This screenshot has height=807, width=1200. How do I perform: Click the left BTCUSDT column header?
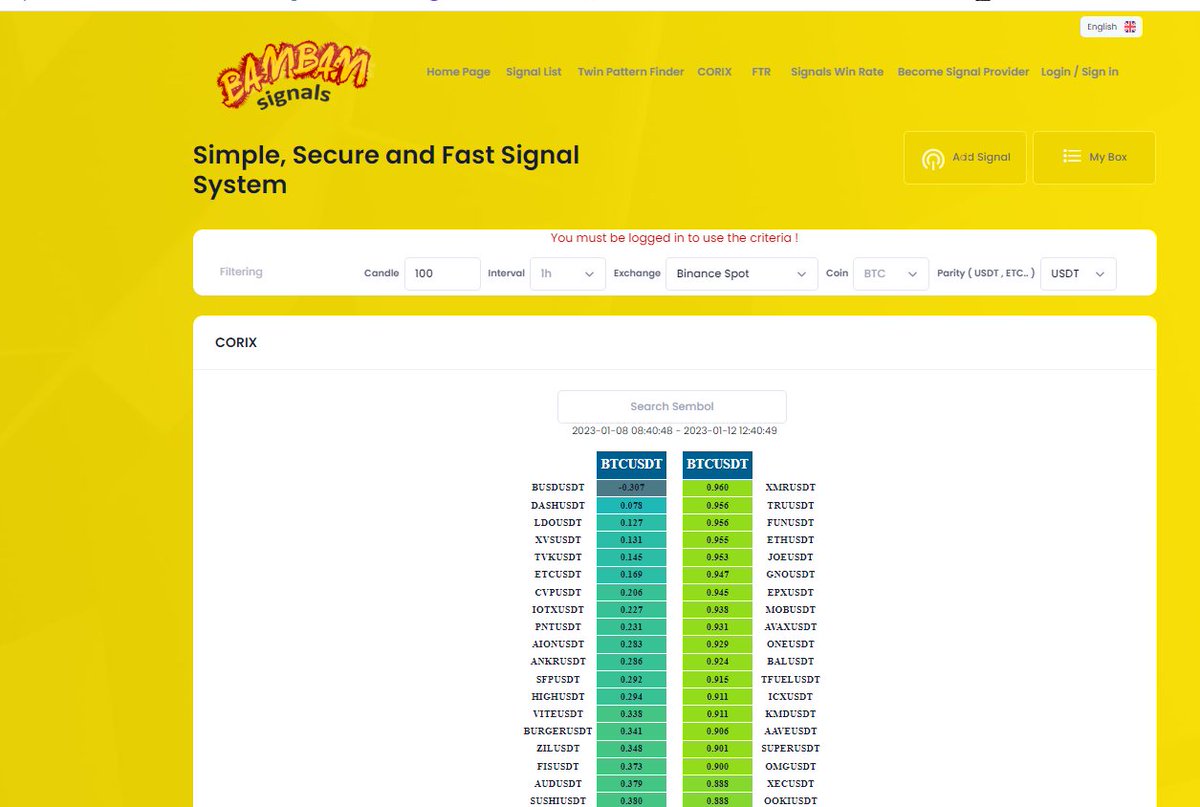(631, 464)
